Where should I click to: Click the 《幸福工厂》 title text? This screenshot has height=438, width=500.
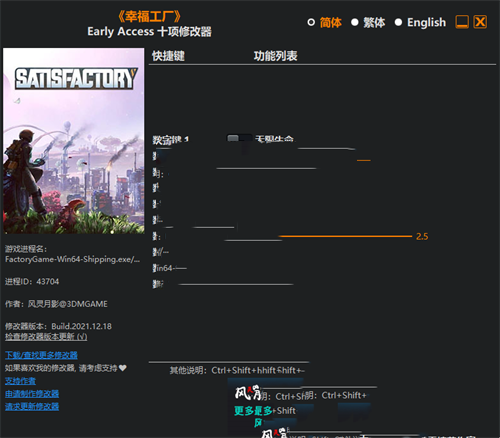coord(149,17)
